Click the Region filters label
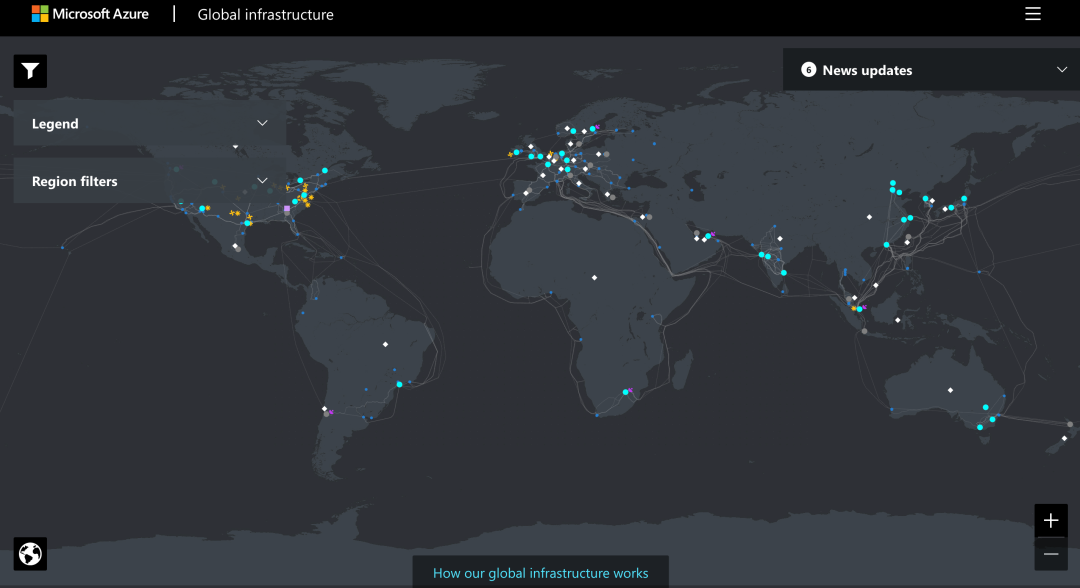 (74, 182)
